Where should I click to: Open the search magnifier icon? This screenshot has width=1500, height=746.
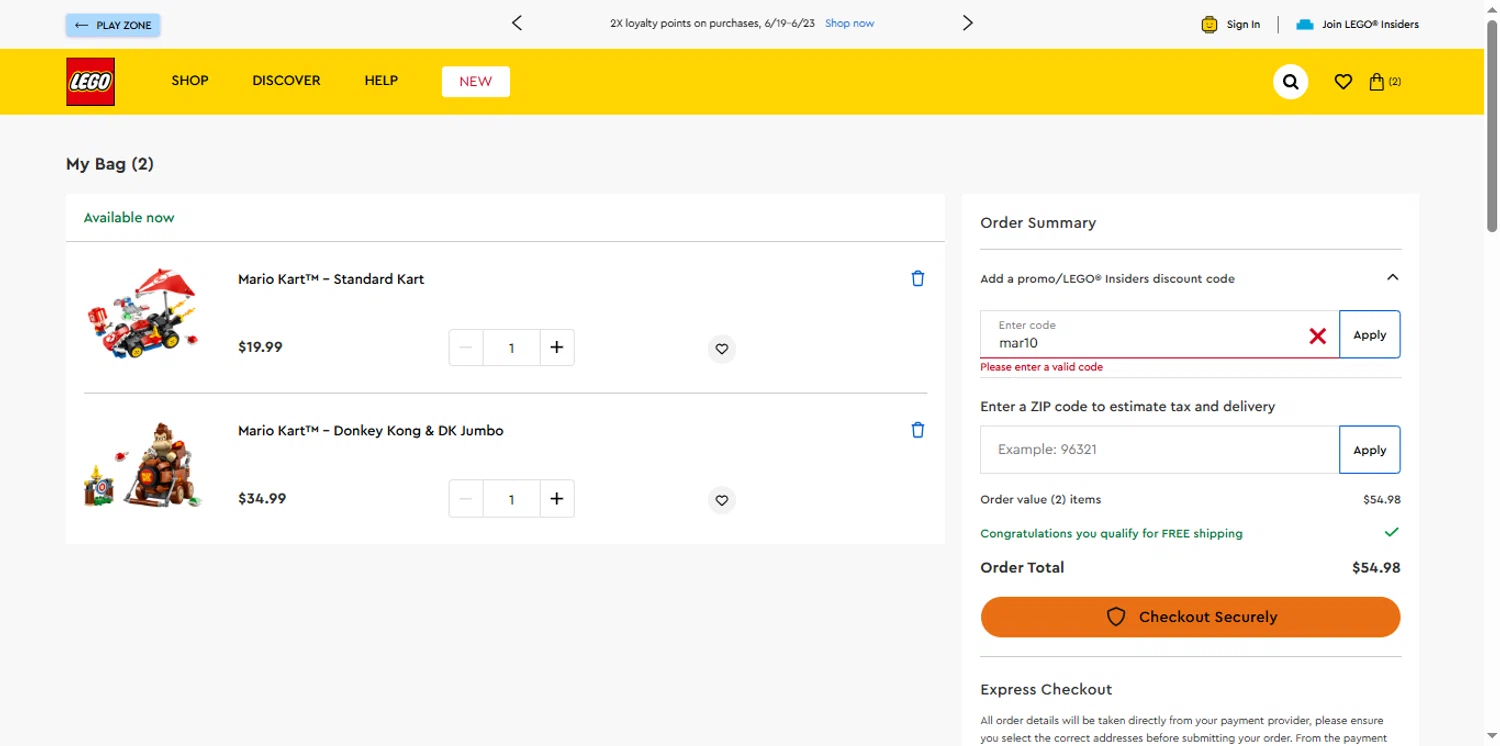[x=1290, y=82]
